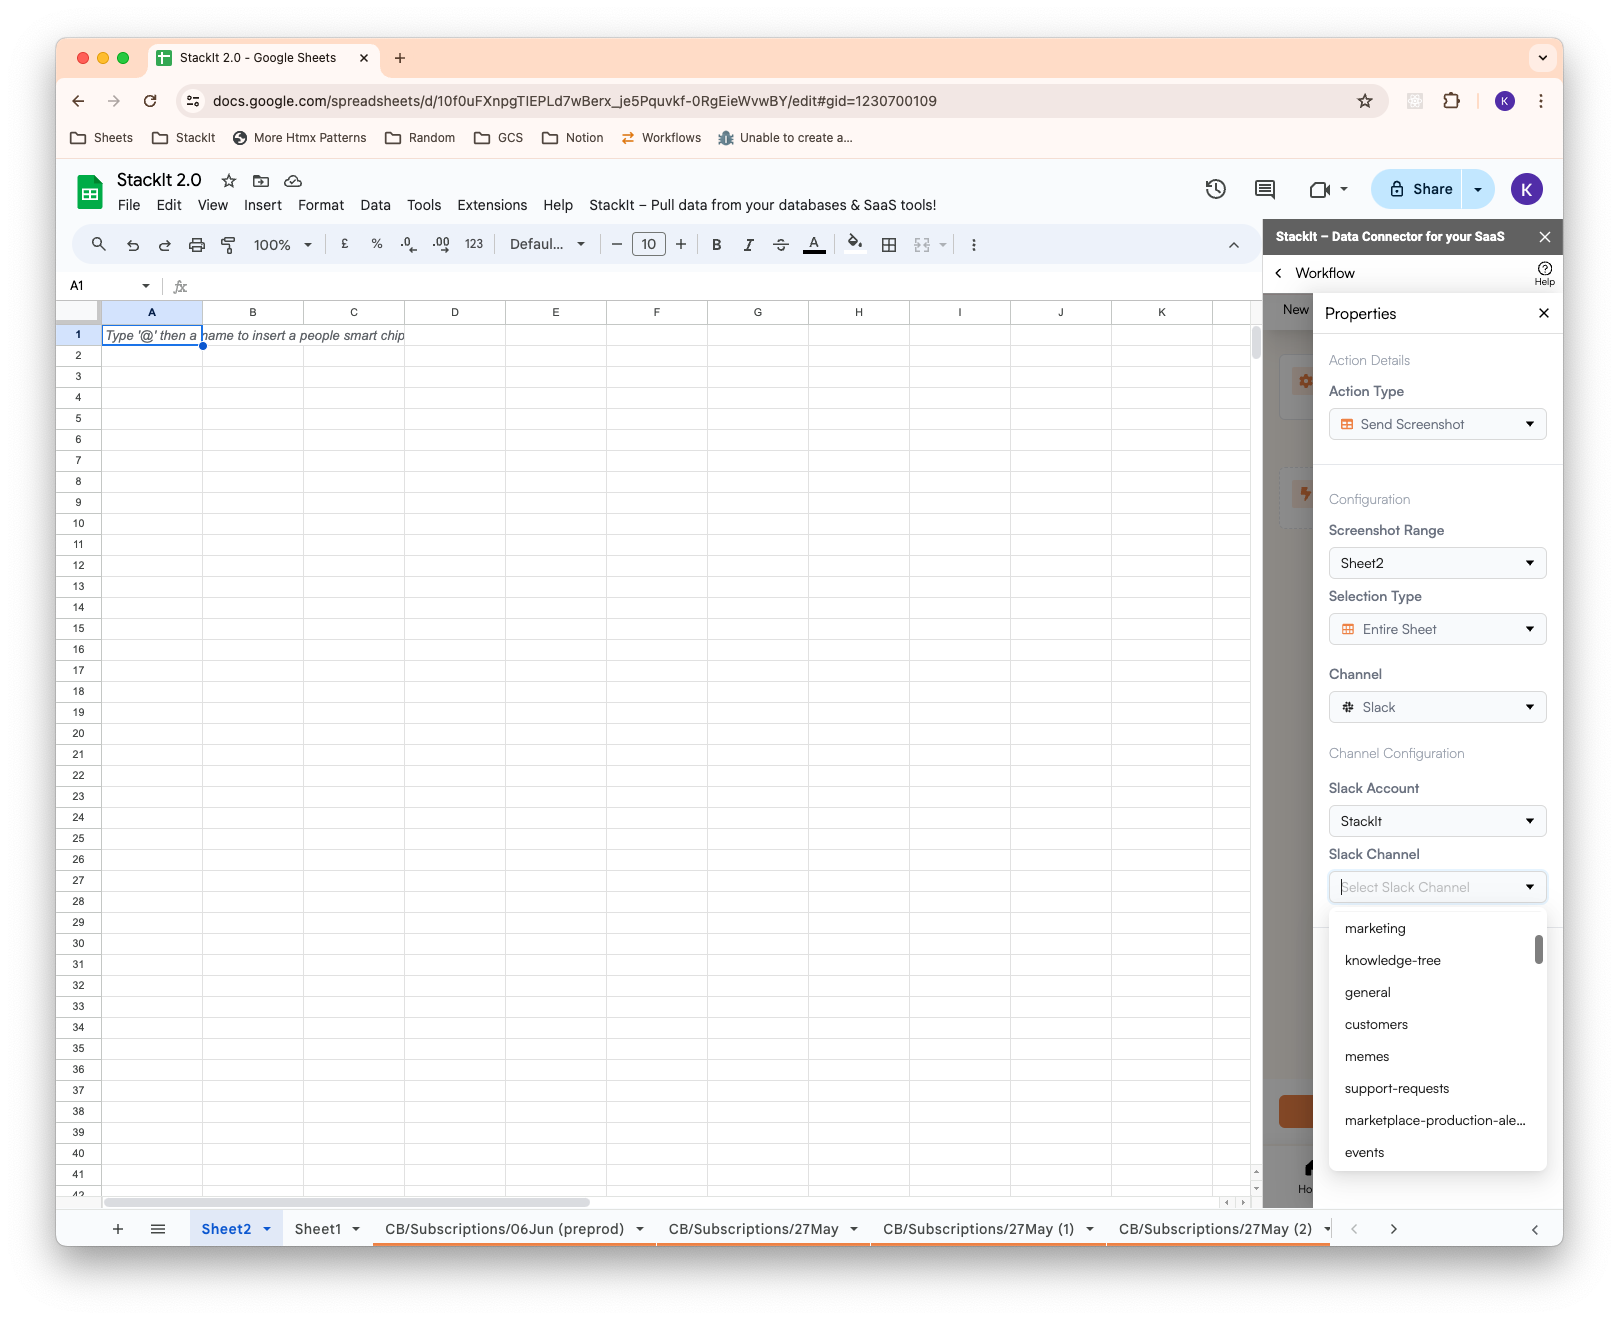
Task: Print the spreadsheet
Action: pos(197,244)
